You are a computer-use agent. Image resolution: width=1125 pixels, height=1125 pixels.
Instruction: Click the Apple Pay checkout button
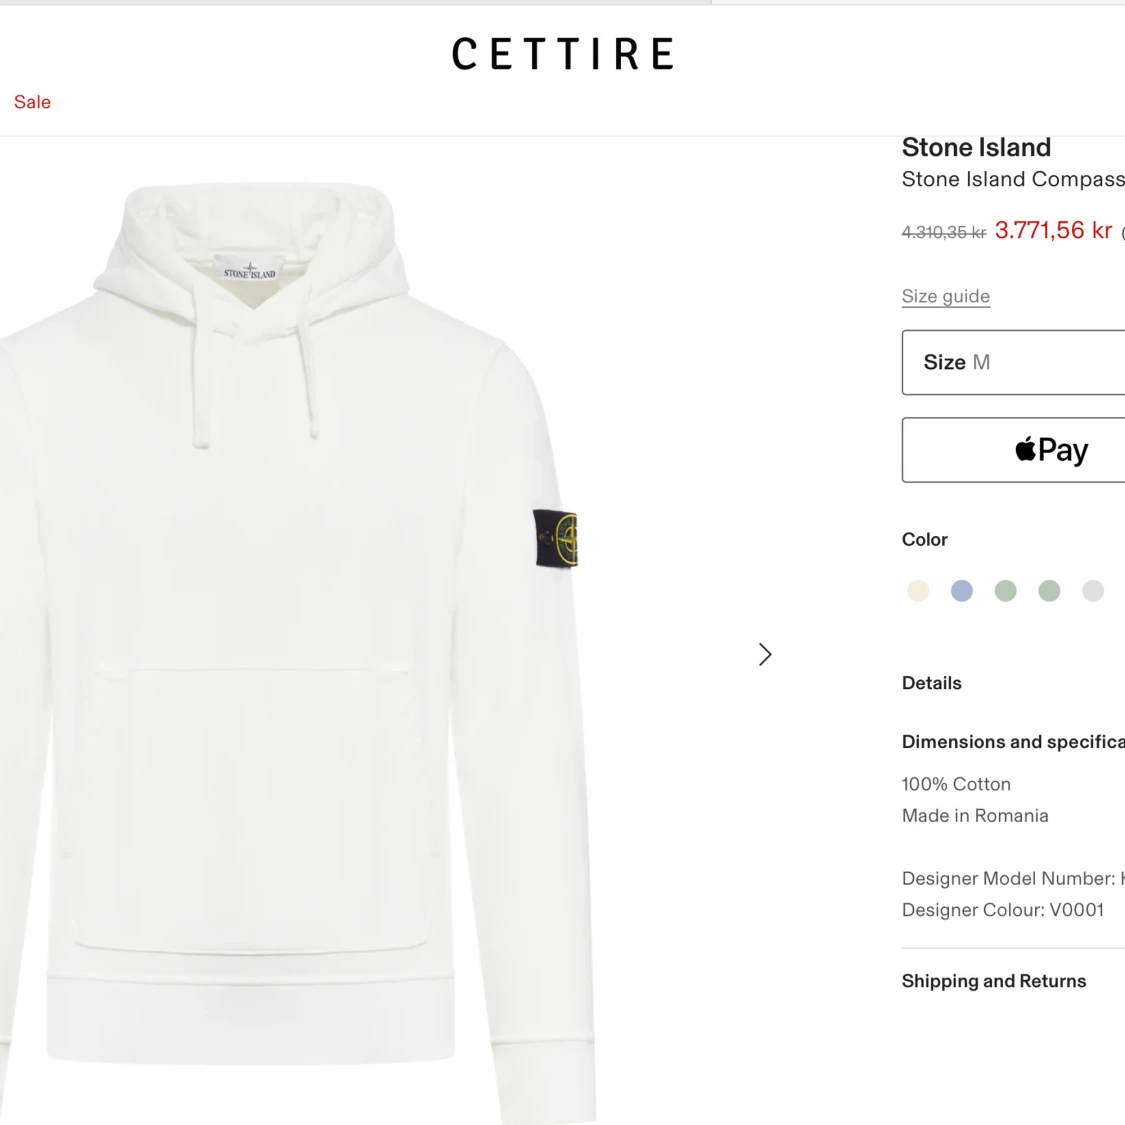tap(1052, 449)
